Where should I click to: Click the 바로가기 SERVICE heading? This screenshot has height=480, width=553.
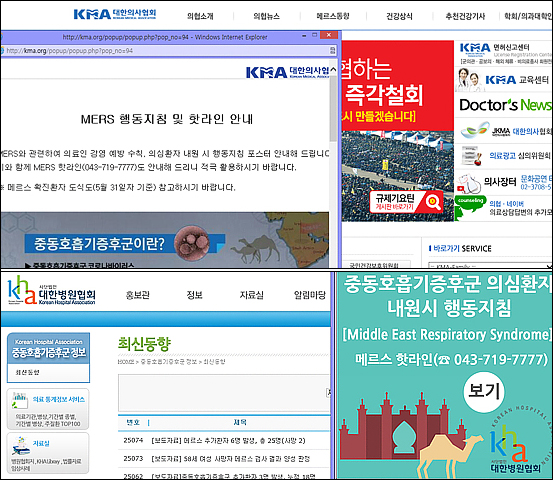click(460, 249)
